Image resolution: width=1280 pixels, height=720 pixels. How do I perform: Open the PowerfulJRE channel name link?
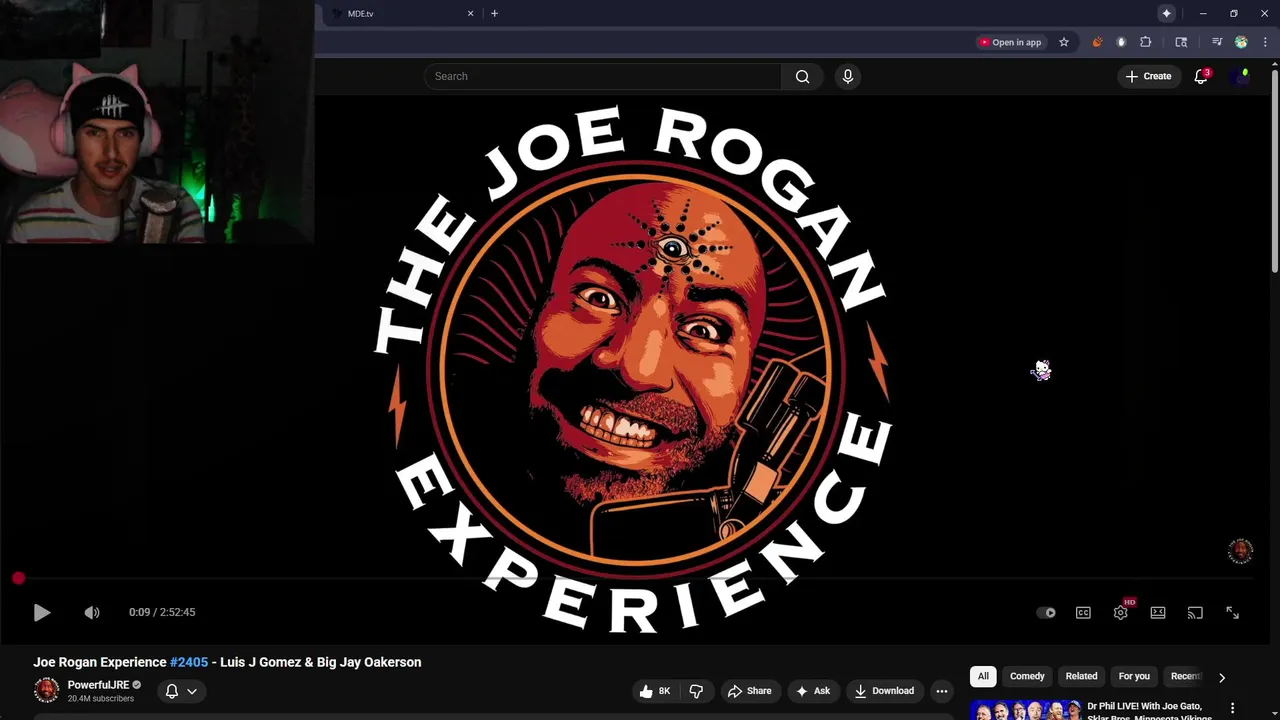98,685
